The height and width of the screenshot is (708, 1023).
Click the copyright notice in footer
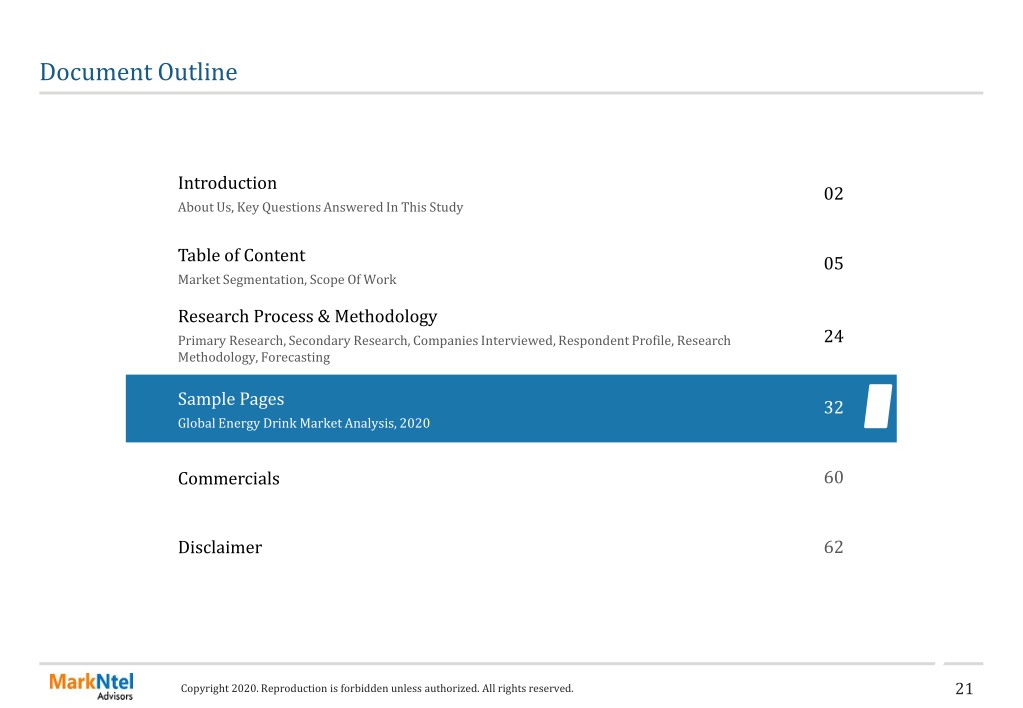[x=377, y=688]
